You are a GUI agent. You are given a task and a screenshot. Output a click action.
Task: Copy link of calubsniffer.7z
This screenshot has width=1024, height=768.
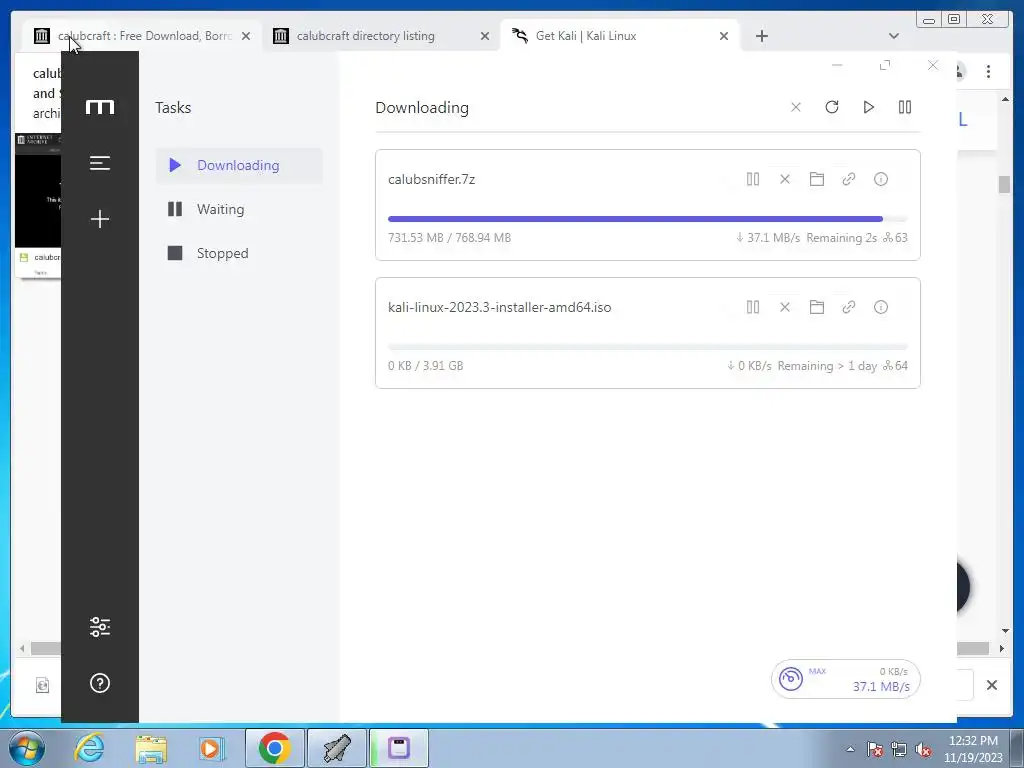849,179
